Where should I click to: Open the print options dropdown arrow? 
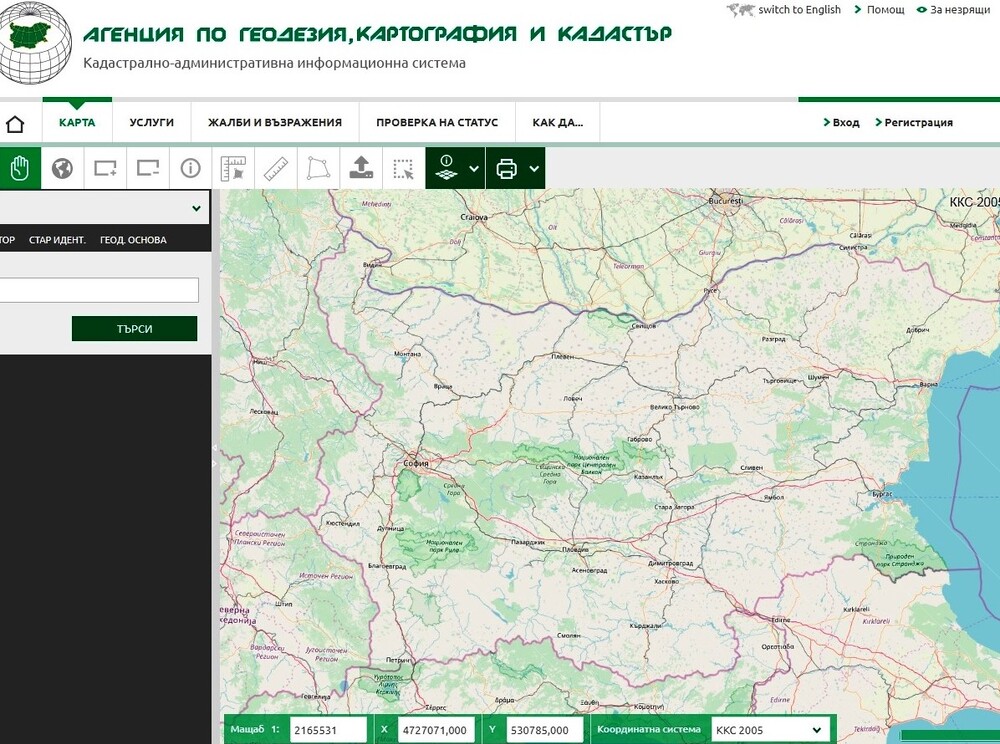(x=534, y=169)
